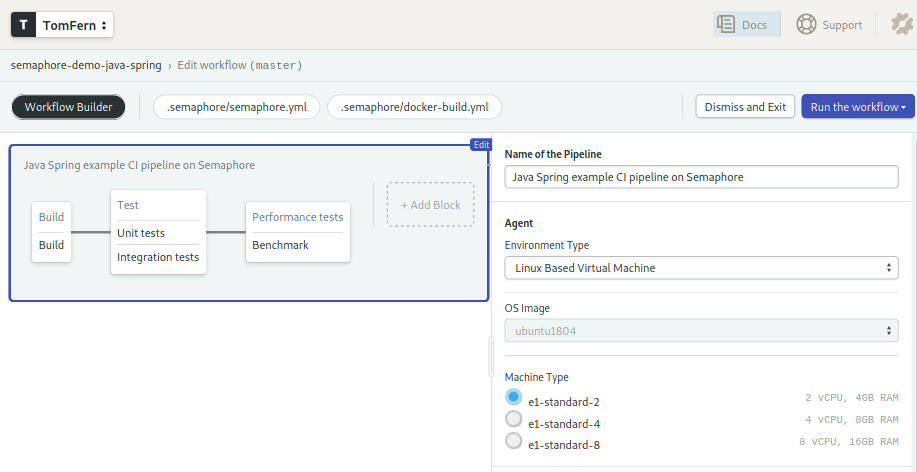The height and width of the screenshot is (472, 917).
Task: Switch to .semaphore/semaphore.yml tab
Action: point(237,107)
